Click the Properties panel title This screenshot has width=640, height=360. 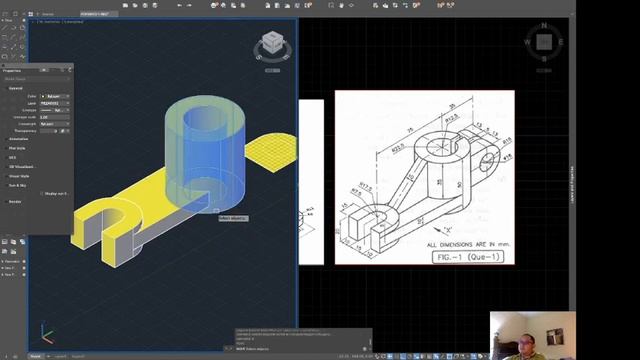[x=12, y=70]
